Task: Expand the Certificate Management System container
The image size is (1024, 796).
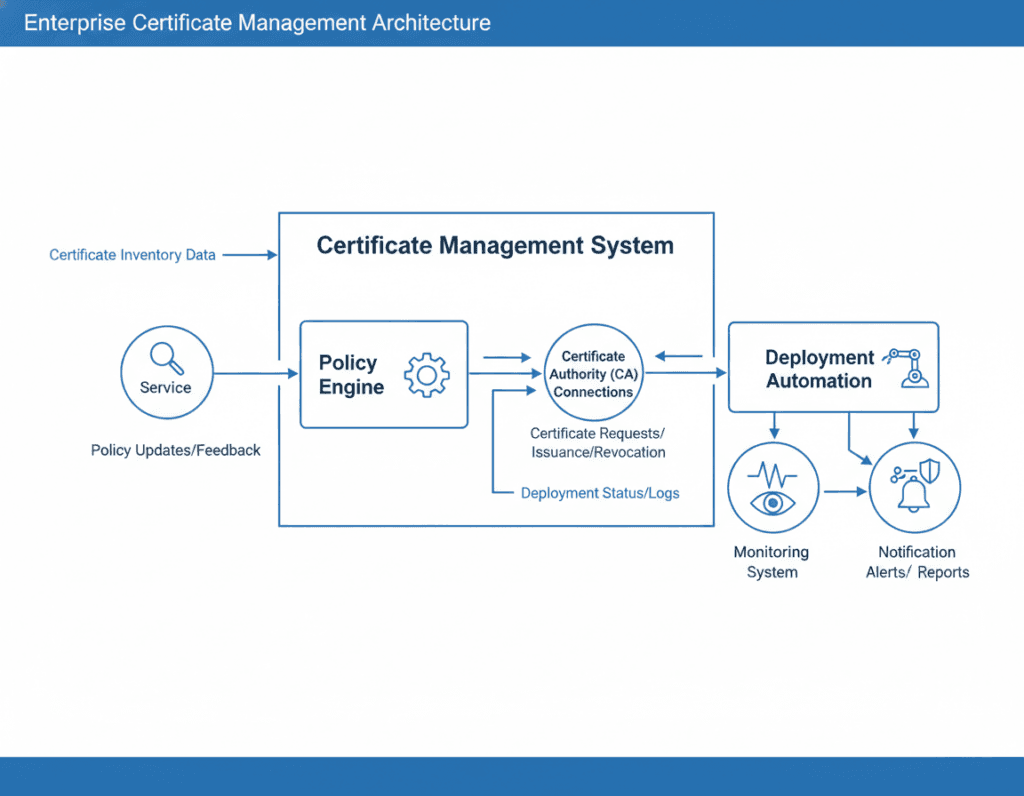Action: [496, 369]
